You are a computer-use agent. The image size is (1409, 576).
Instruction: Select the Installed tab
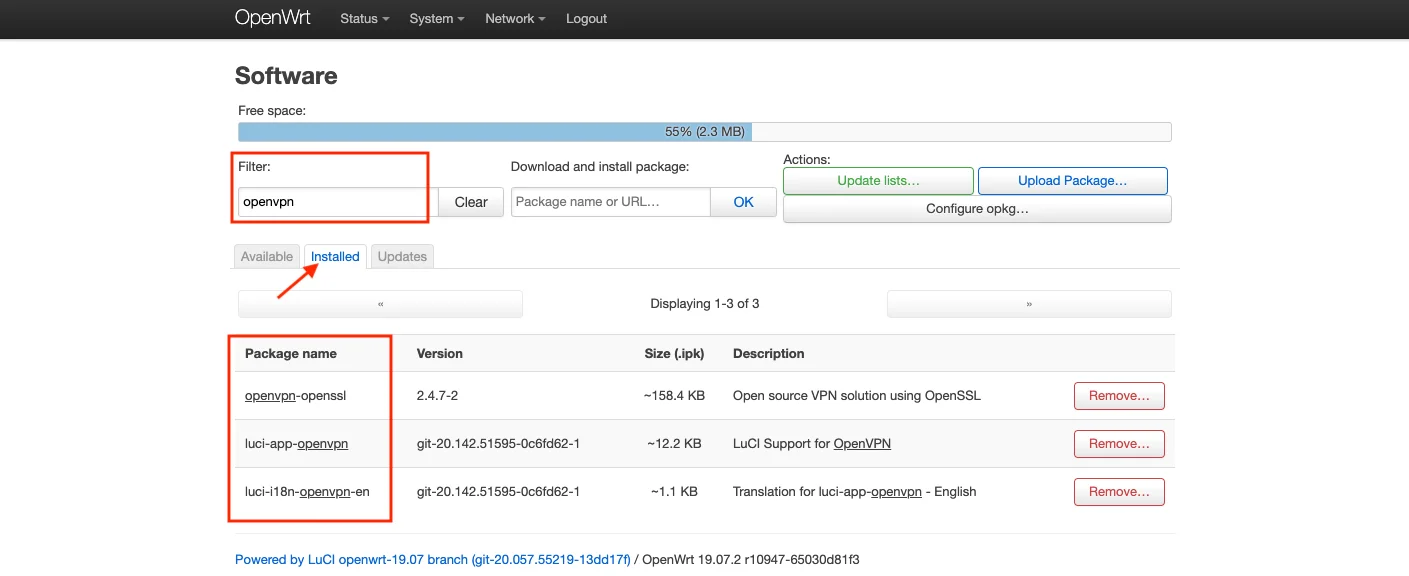click(x=335, y=257)
